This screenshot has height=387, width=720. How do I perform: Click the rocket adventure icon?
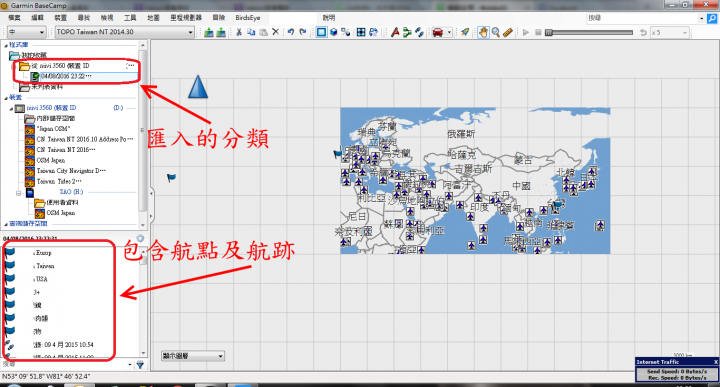(465, 32)
